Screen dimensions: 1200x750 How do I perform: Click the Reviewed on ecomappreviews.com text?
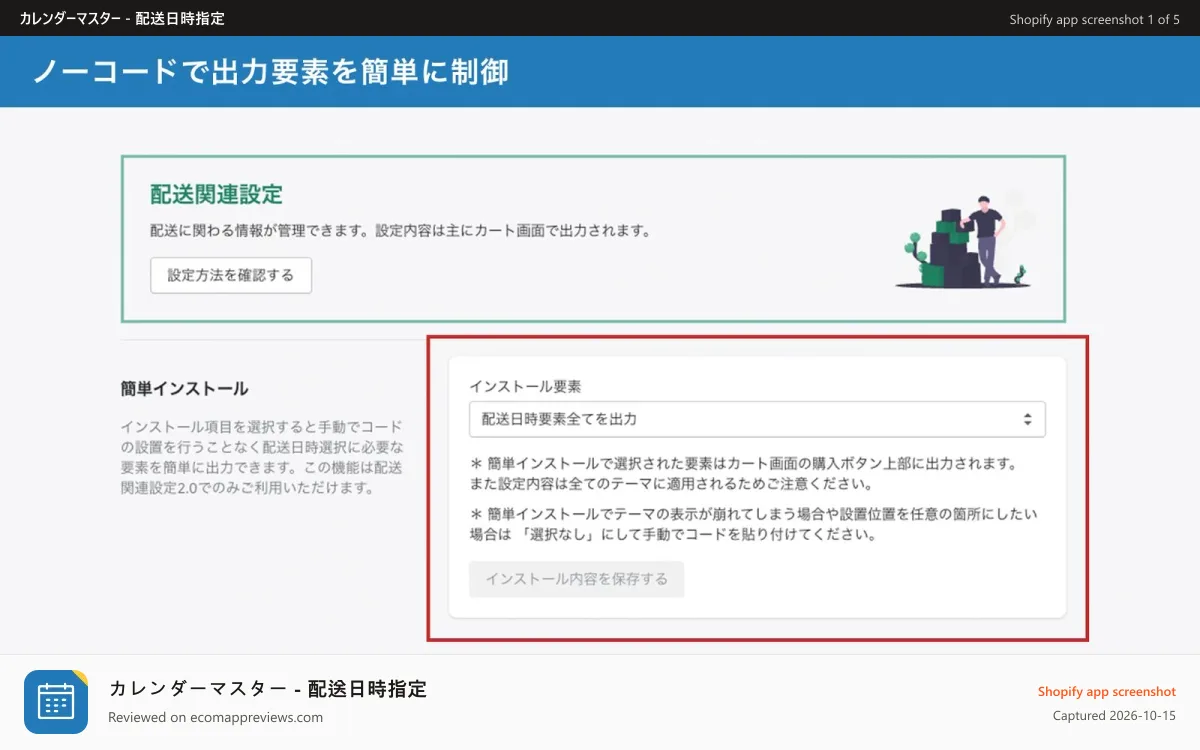(215, 717)
